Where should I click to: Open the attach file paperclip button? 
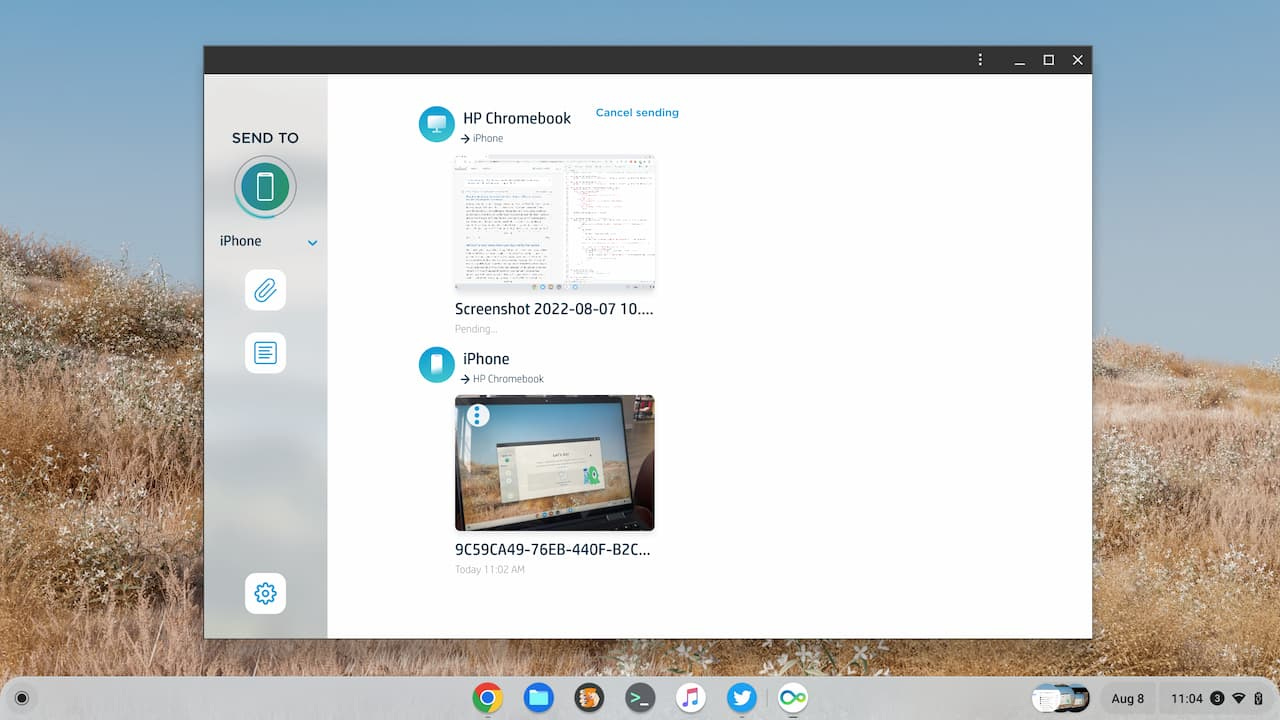click(x=265, y=290)
